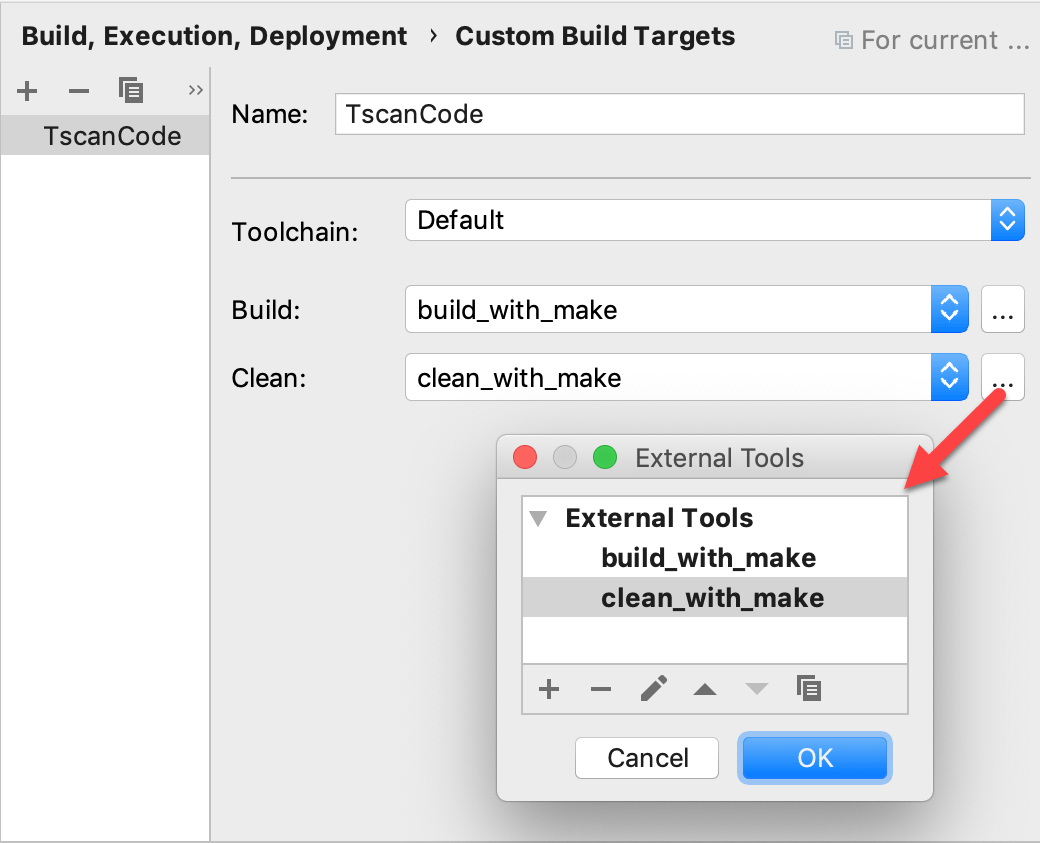Select build_with_make in the tools list
The image size is (1040, 843).
(709, 558)
